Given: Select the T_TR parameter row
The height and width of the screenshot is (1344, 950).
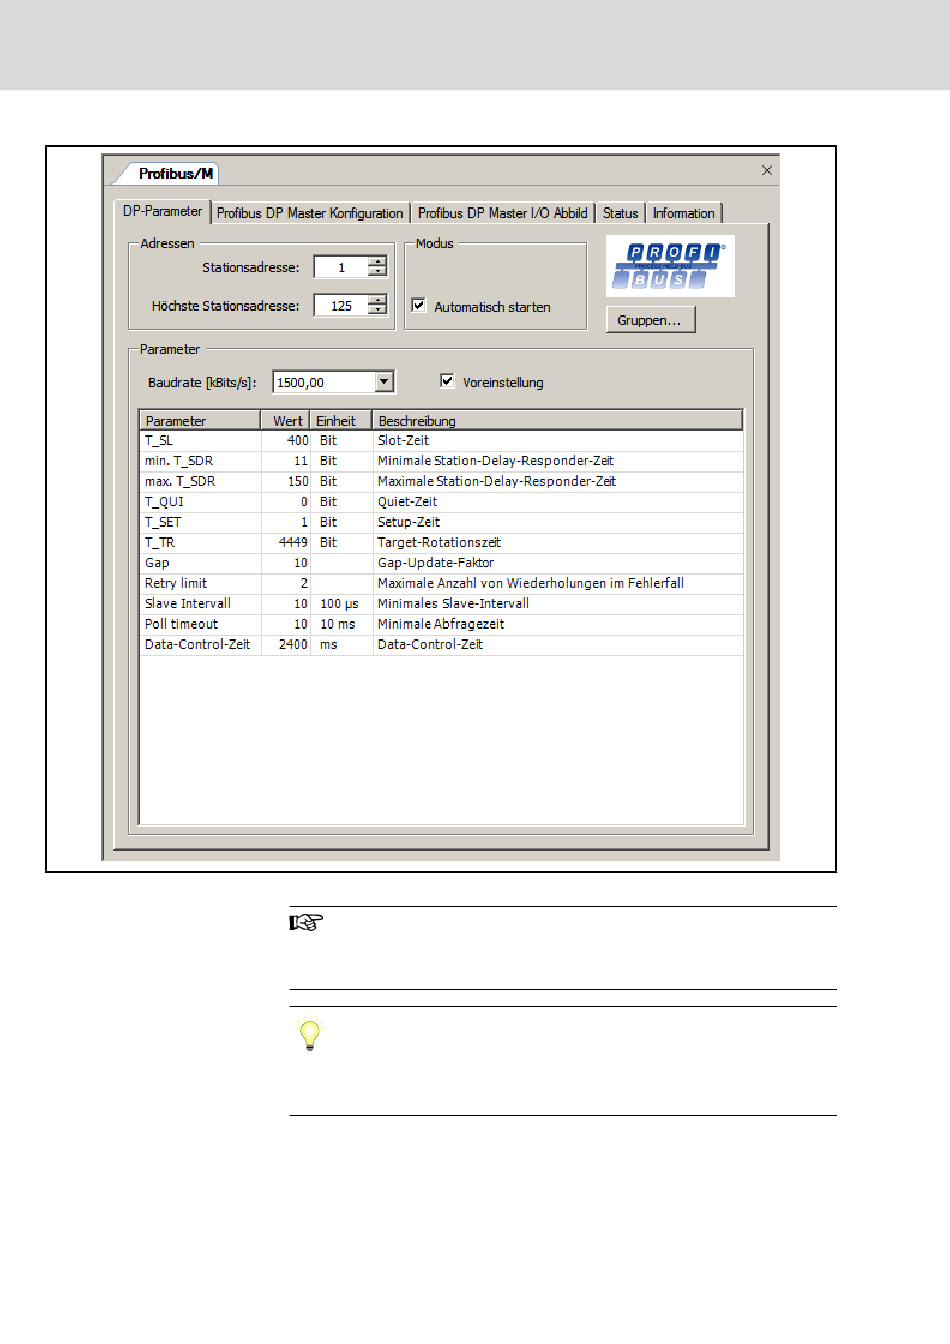Looking at the screenshot, I should pyautogui.click(x=442, y=542).
